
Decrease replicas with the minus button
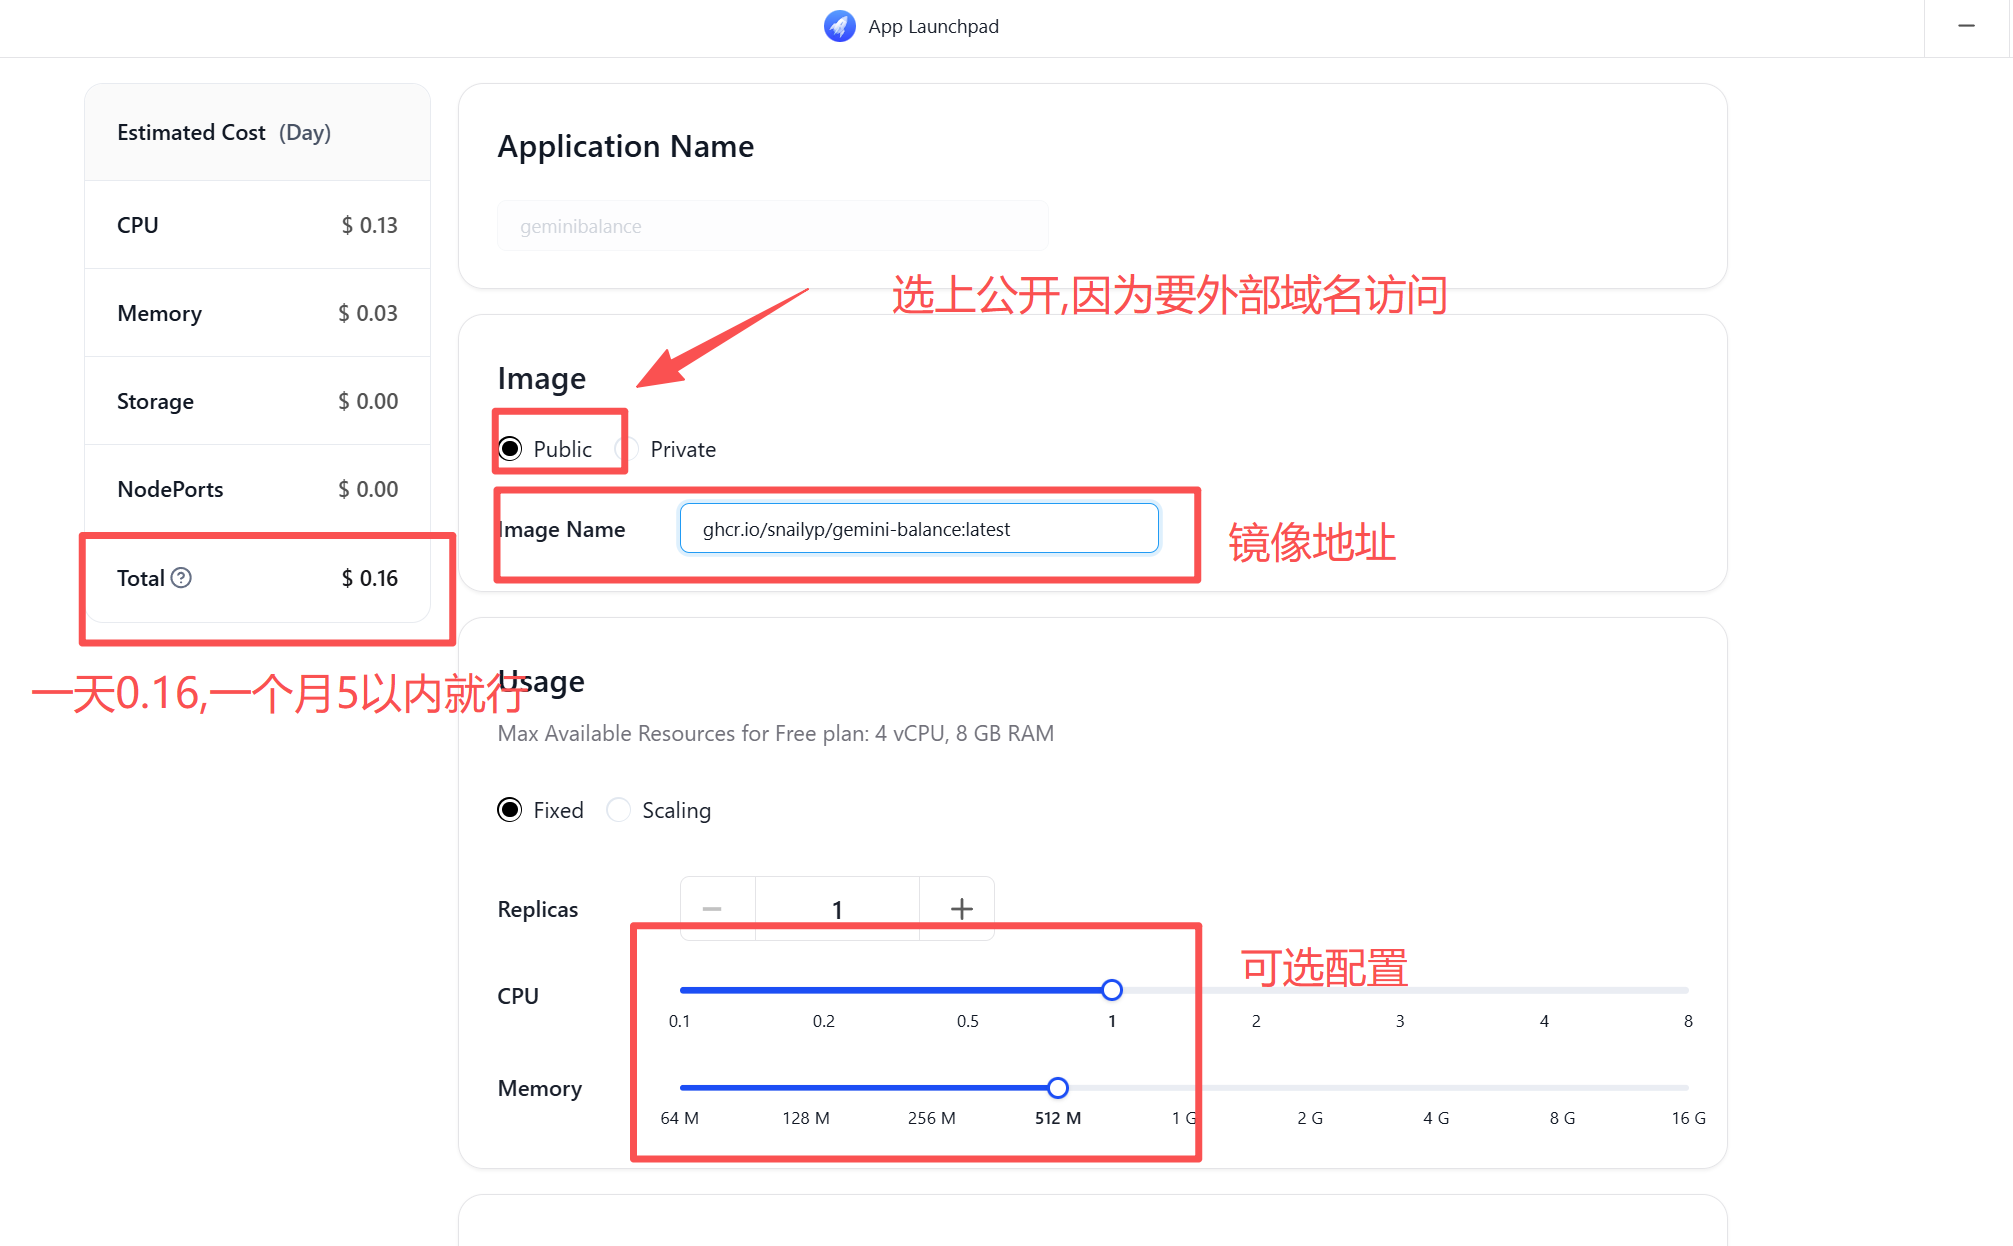pos(712,909)
